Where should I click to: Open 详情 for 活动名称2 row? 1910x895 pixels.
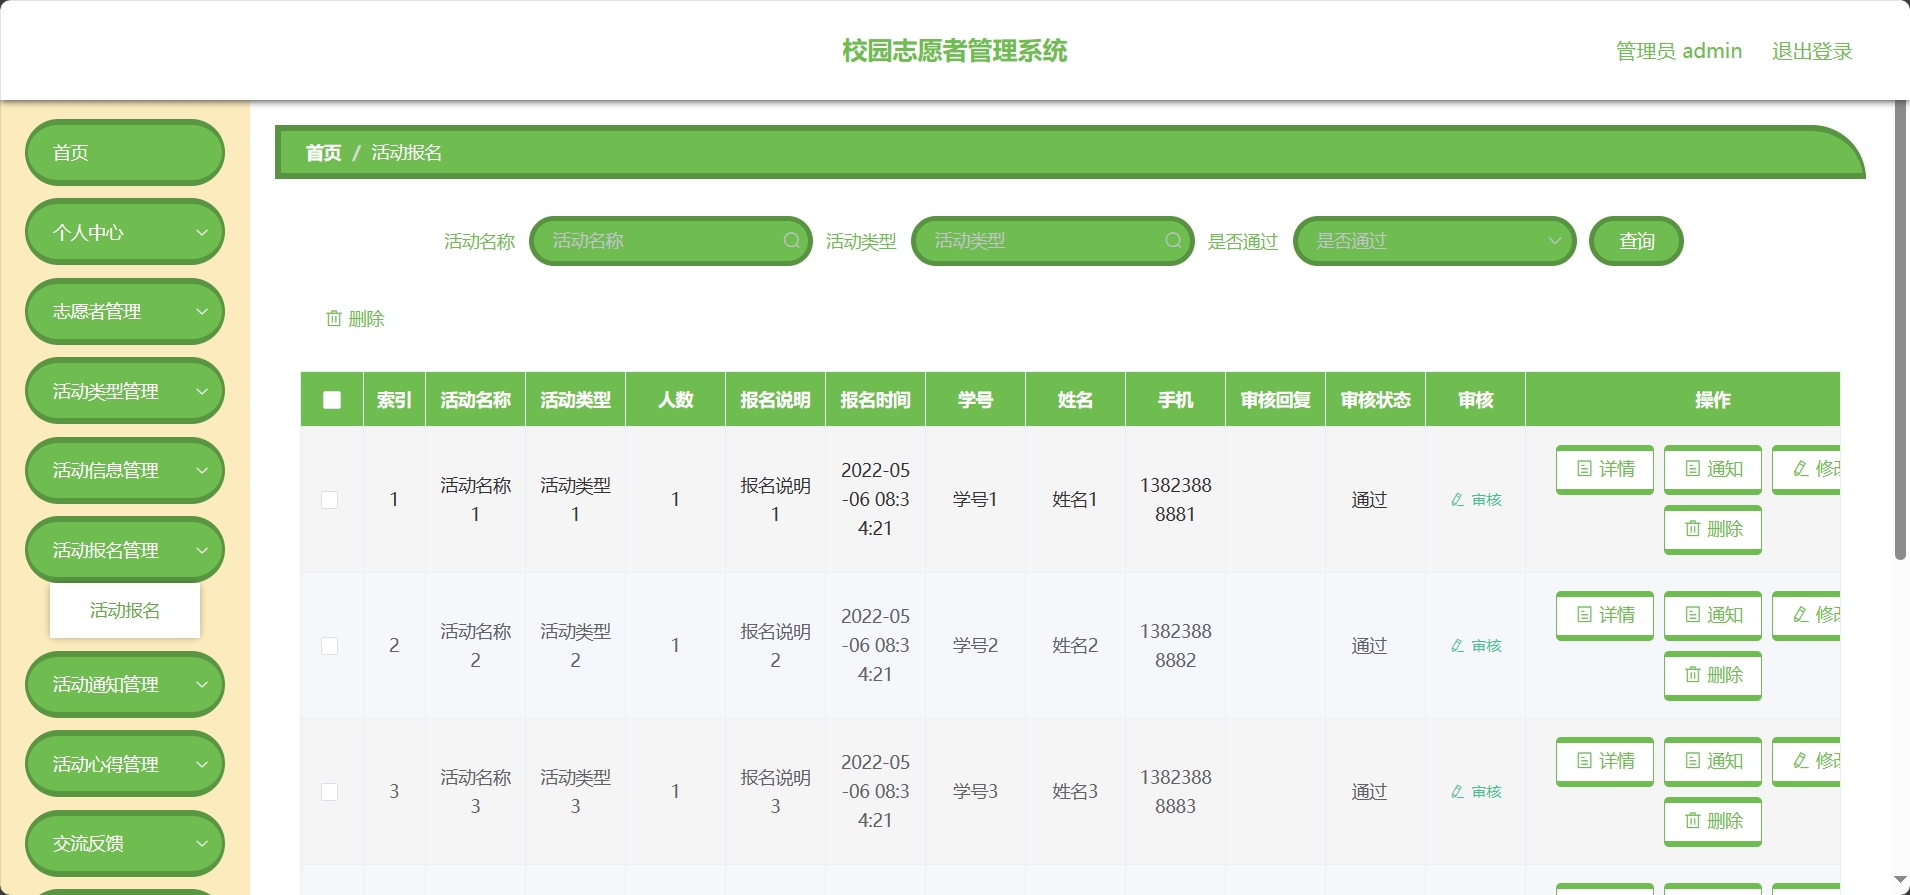[x=1605, y=615]
